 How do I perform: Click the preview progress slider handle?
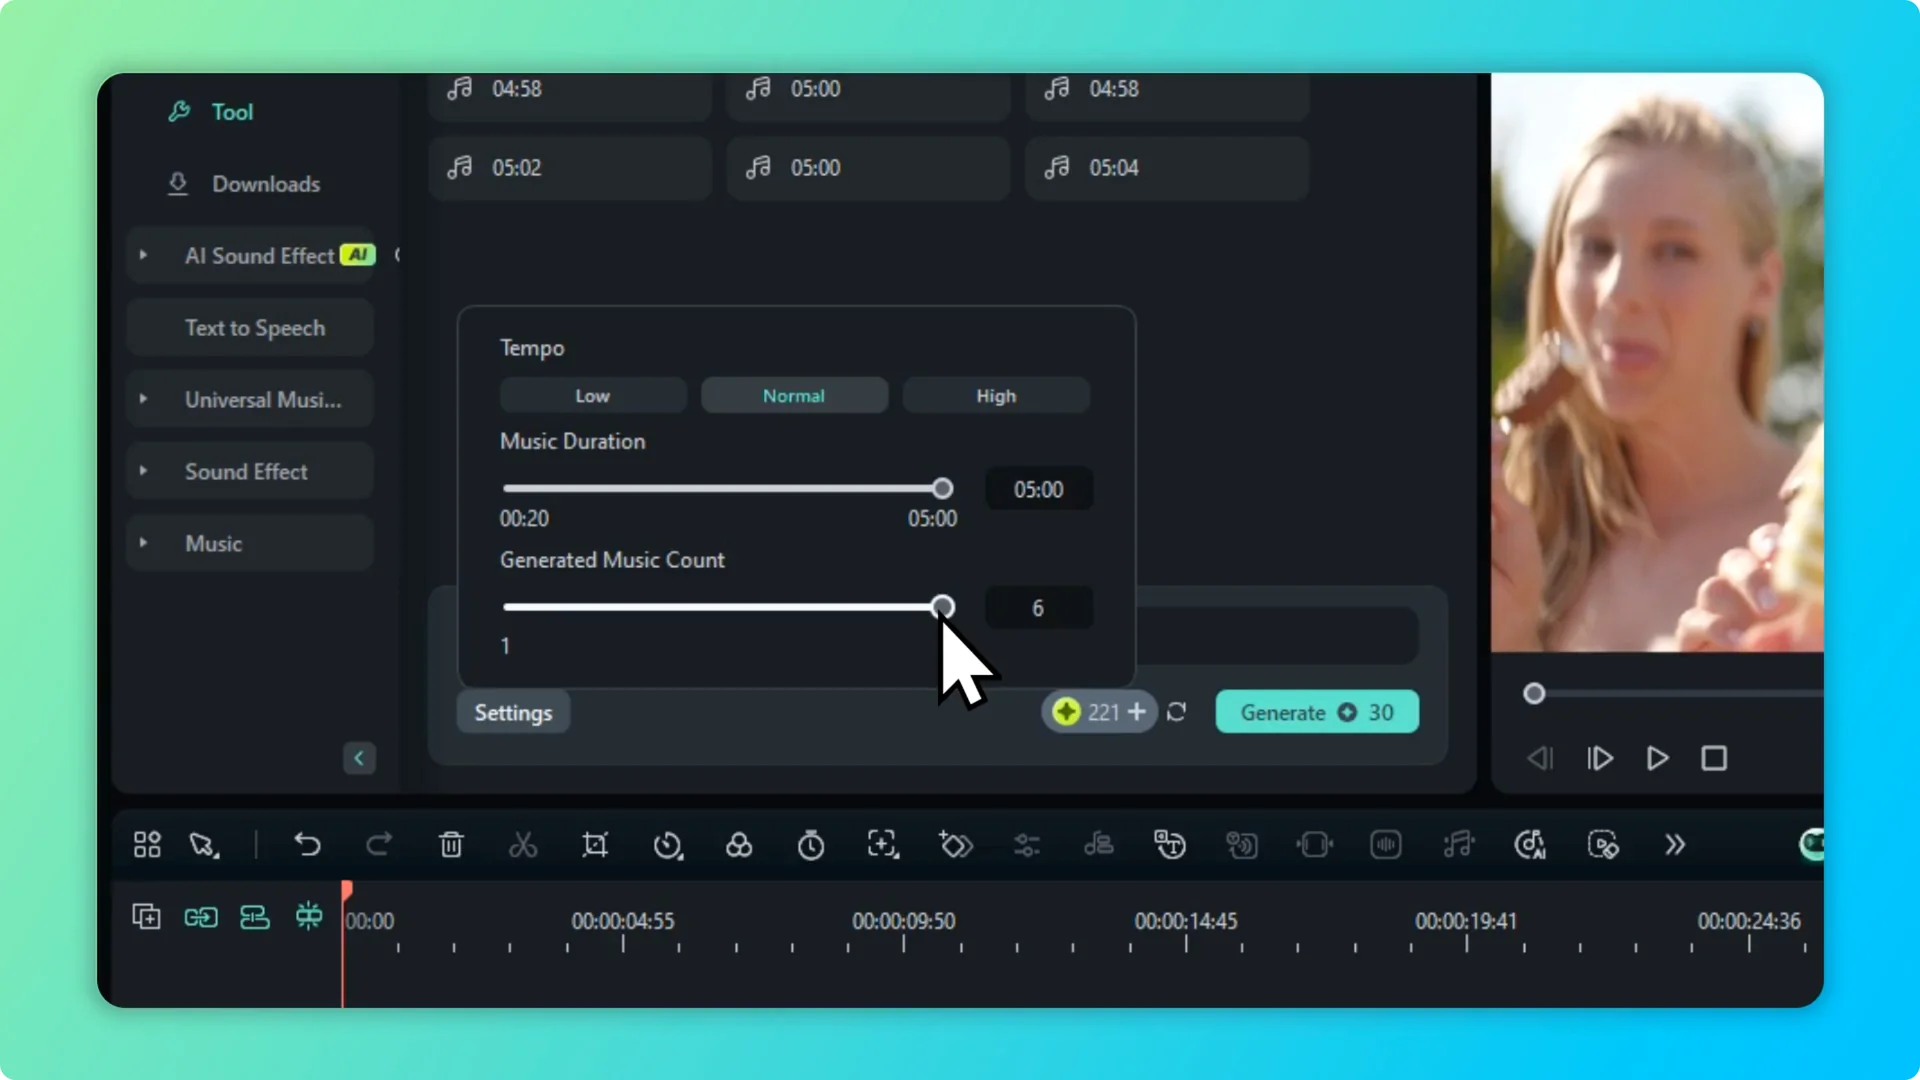(1534, 693)
